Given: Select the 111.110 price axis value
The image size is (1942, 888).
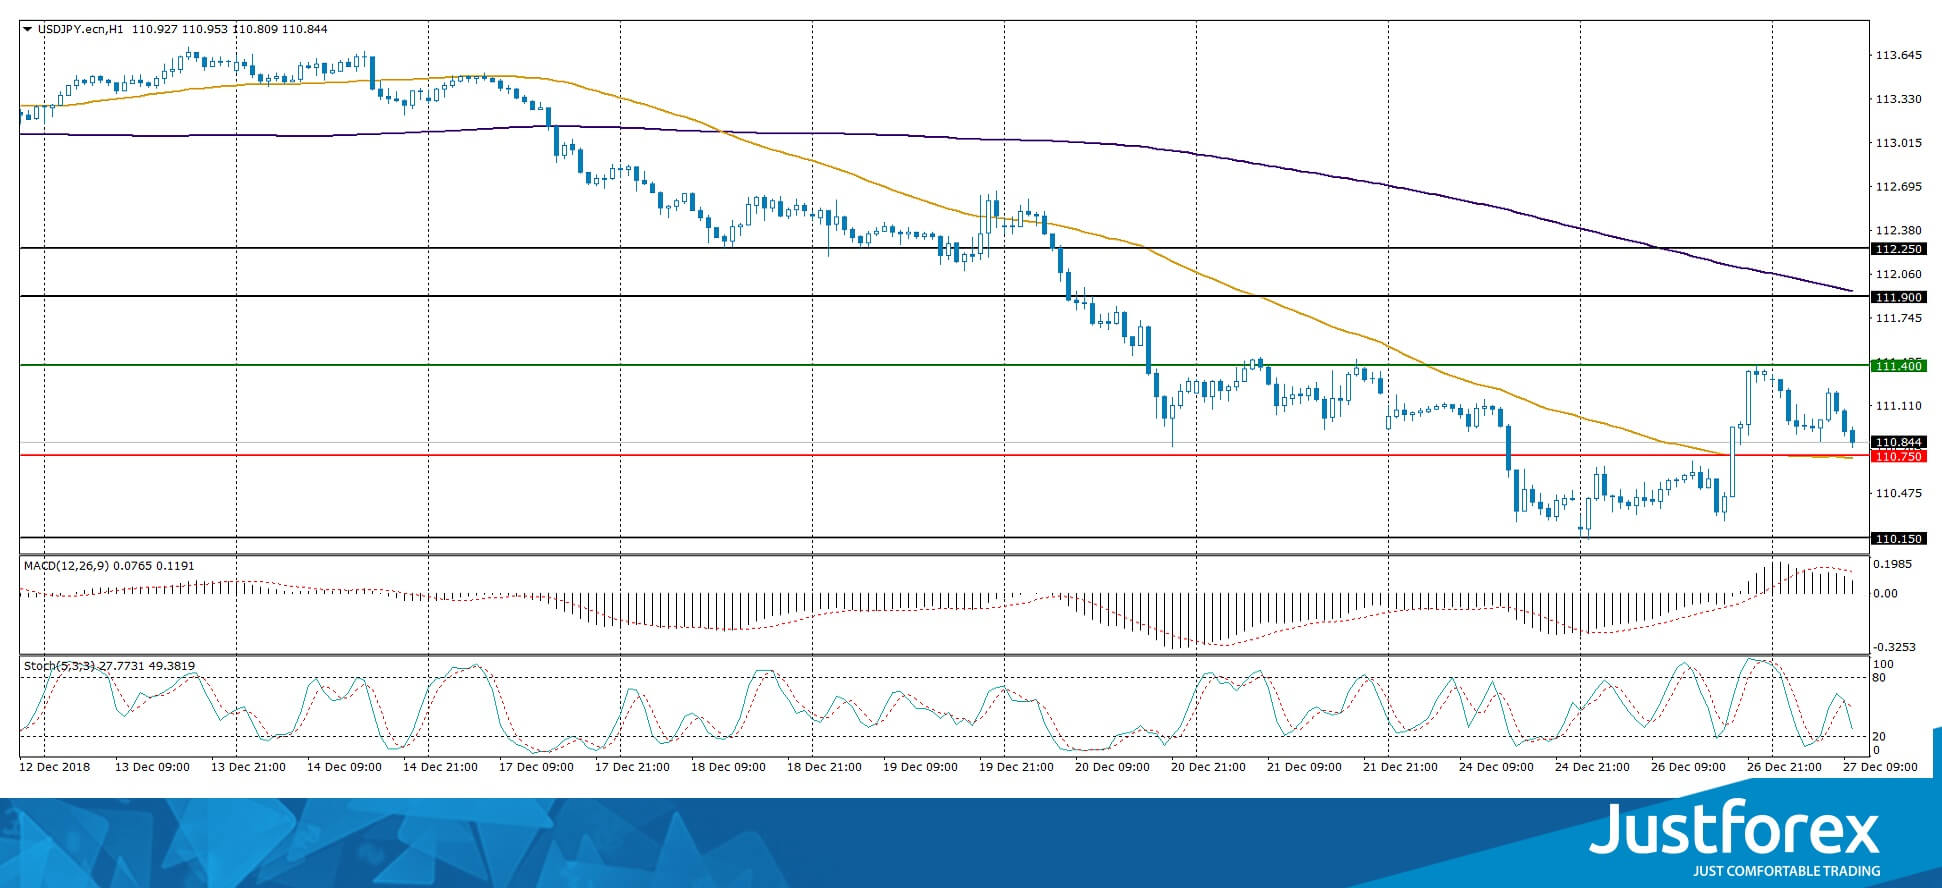Looking at the screenshot, I should tap(1899, 406).
